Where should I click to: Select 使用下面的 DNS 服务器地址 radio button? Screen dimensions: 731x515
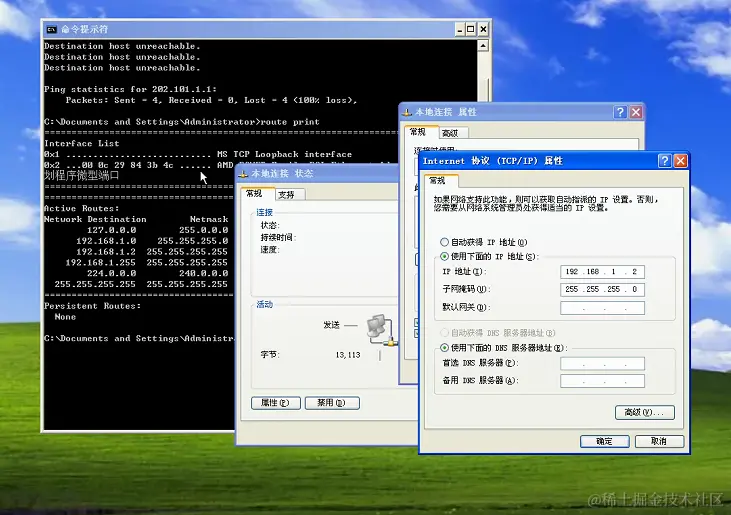tap(444, 348)
